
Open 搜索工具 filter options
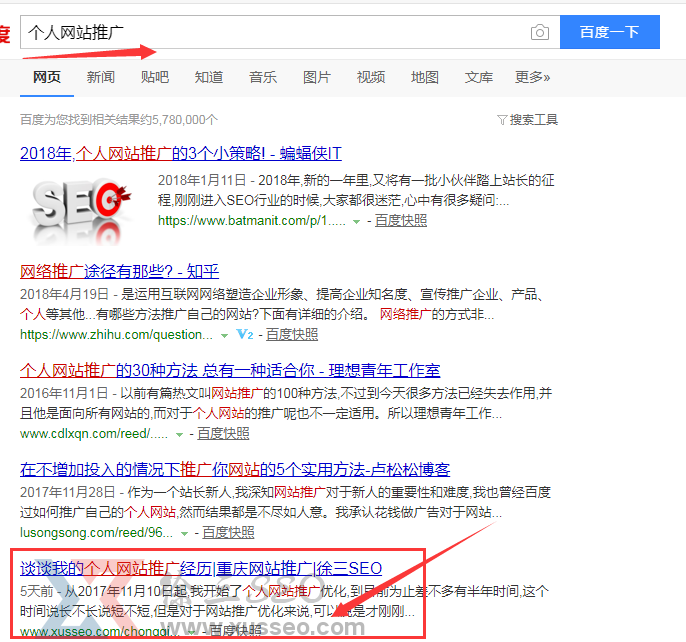[x=533, y=119]
